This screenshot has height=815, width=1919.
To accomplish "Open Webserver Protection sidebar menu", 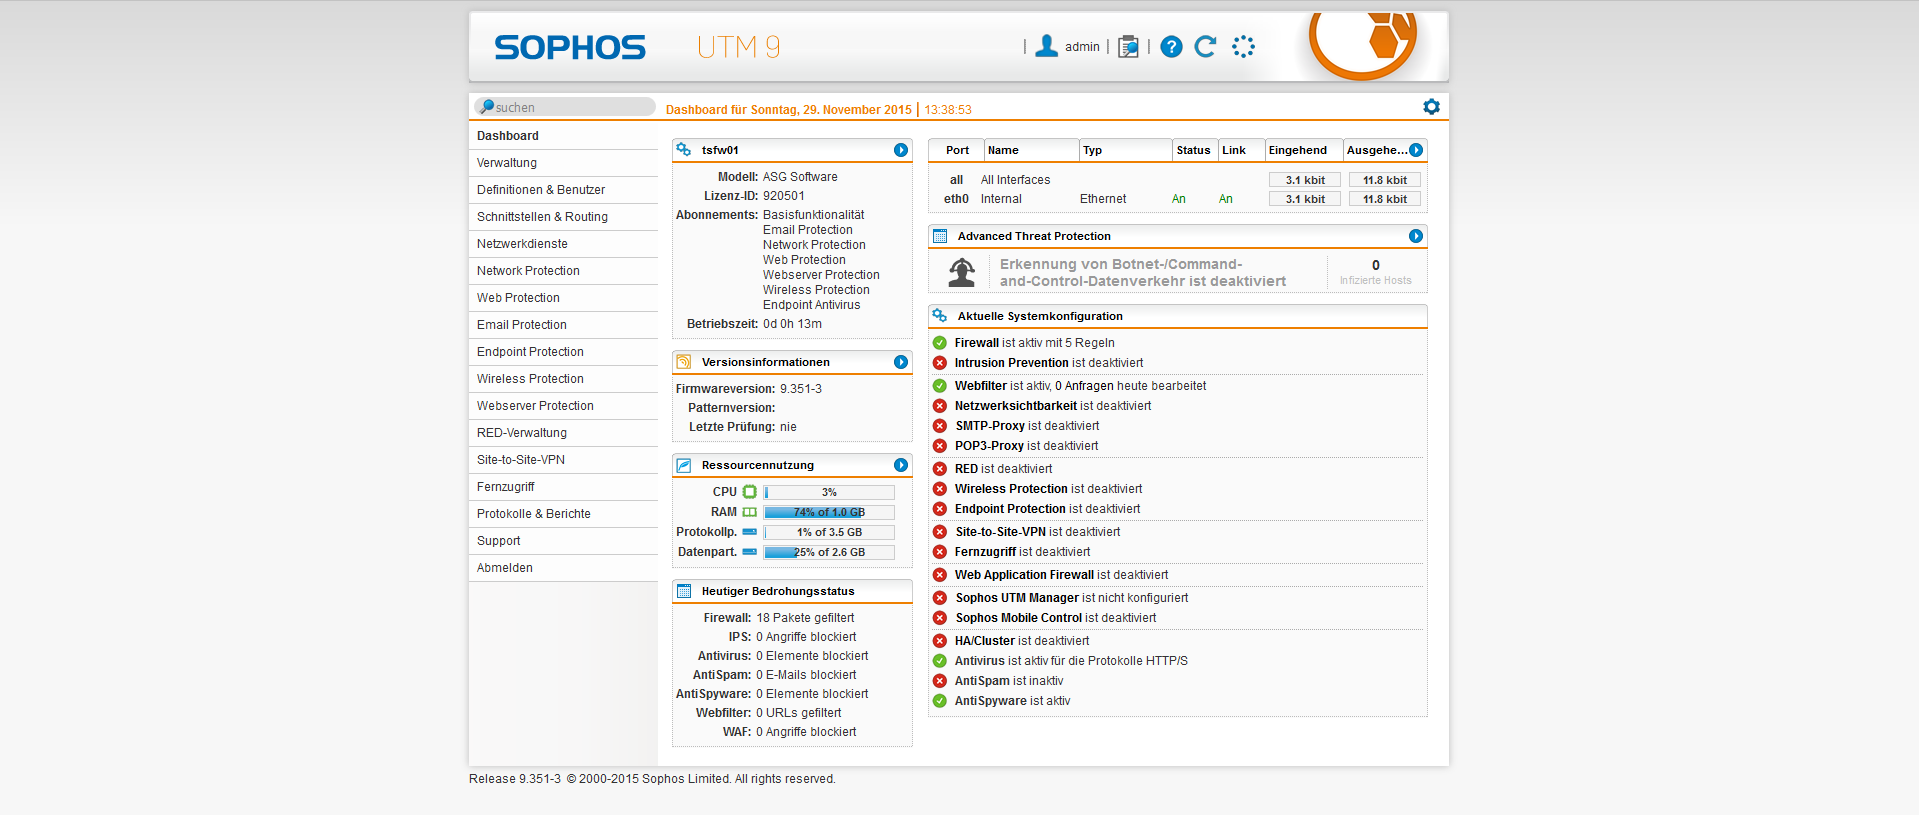I will coord(563,406).
